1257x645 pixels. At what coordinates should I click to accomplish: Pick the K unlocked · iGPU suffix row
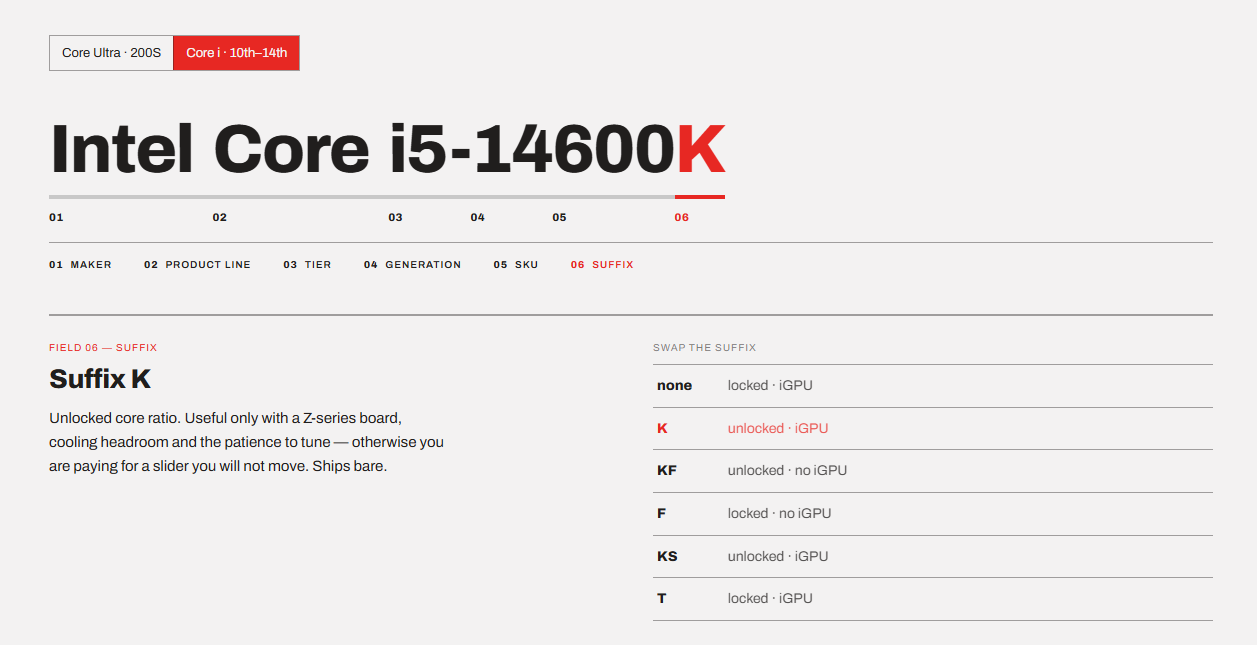tap(933, 428)
